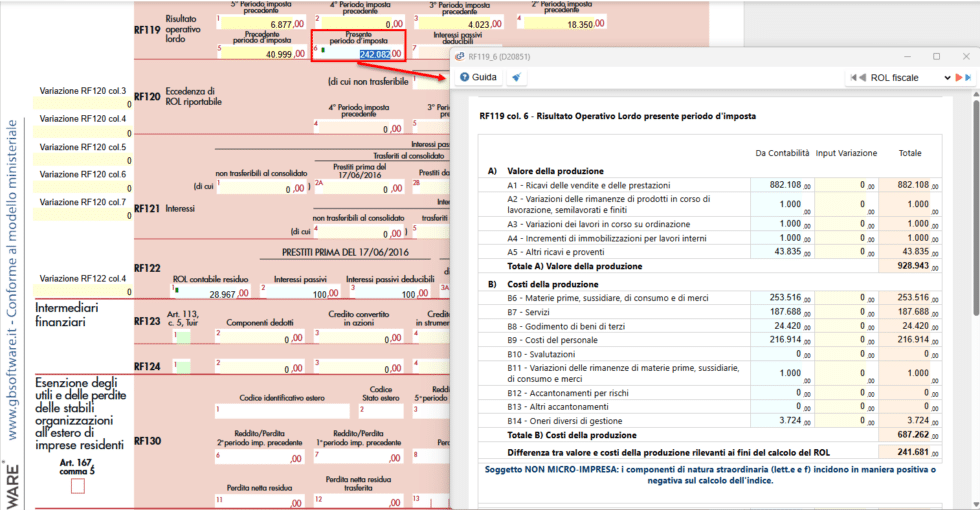Click Totale B) value 687.262
980x510 pixels.
pos(910,435)
